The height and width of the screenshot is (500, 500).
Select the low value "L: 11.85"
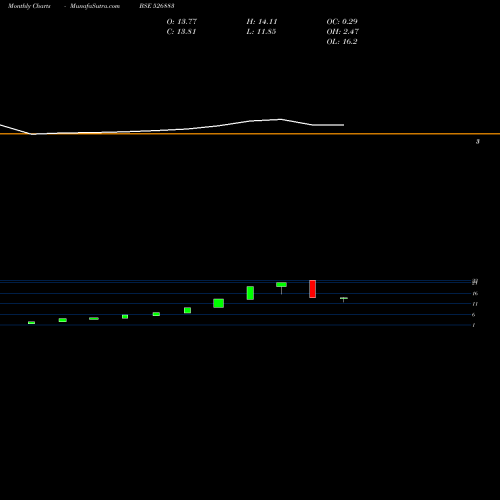261,32
